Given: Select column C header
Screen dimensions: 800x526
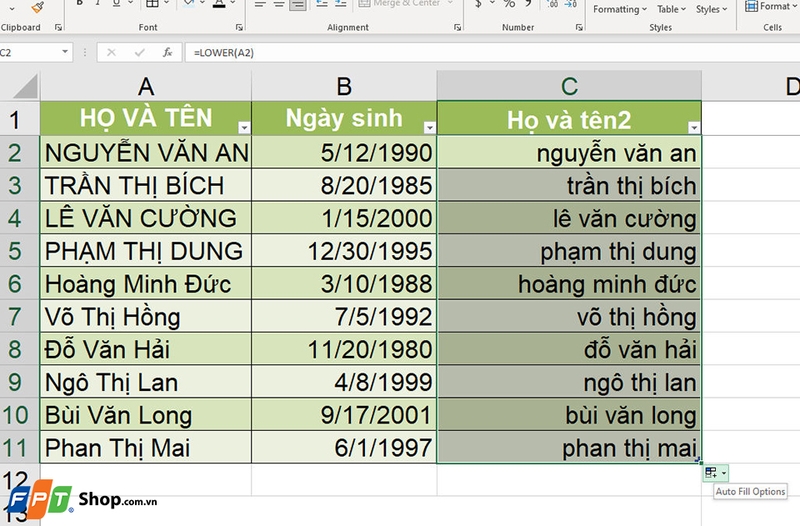Looking at the screenshot, I should (x=569, y=86).
